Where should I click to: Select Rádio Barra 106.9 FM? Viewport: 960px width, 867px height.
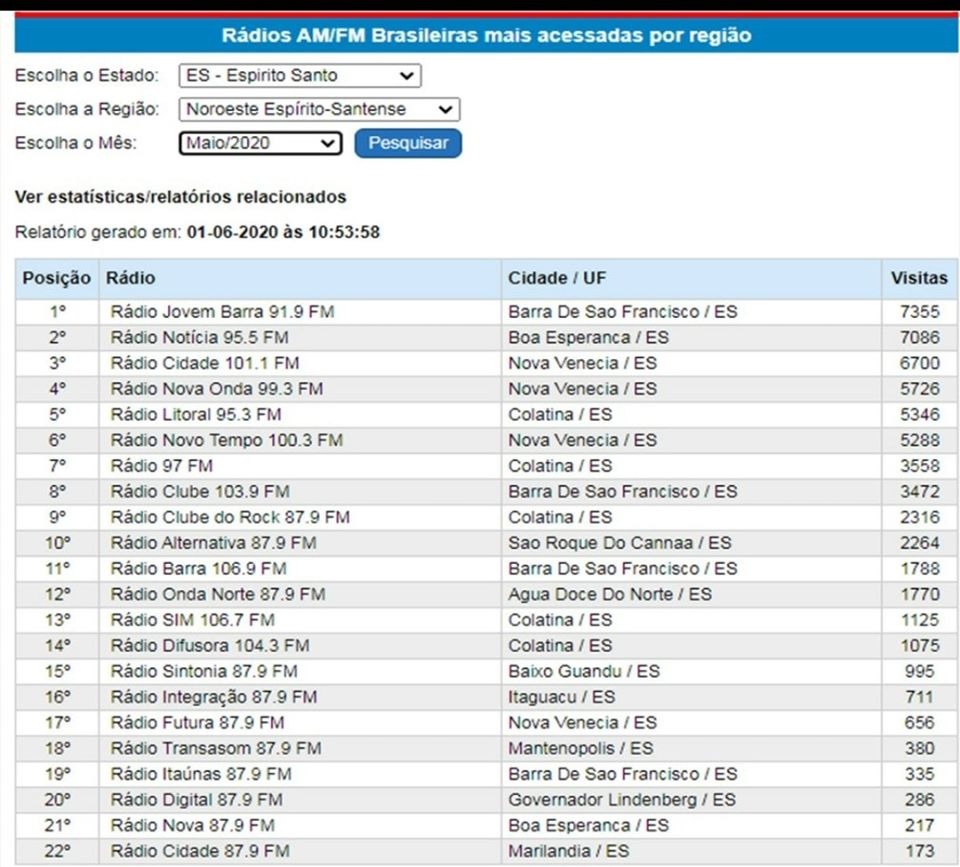point(198,569)
